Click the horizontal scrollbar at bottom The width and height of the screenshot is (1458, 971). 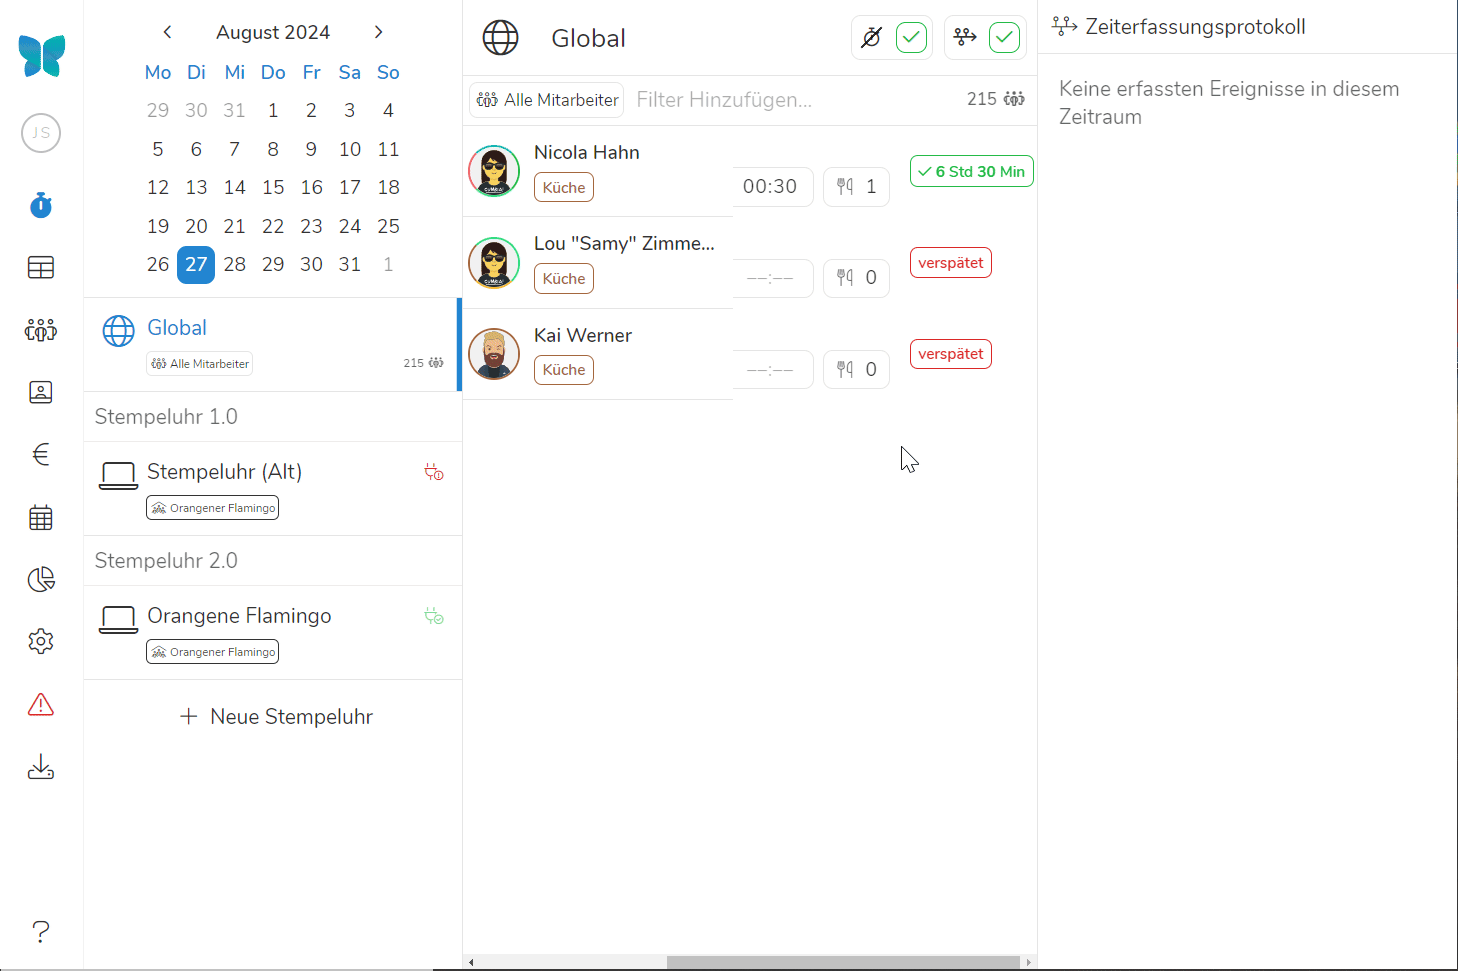click(842, 962)
